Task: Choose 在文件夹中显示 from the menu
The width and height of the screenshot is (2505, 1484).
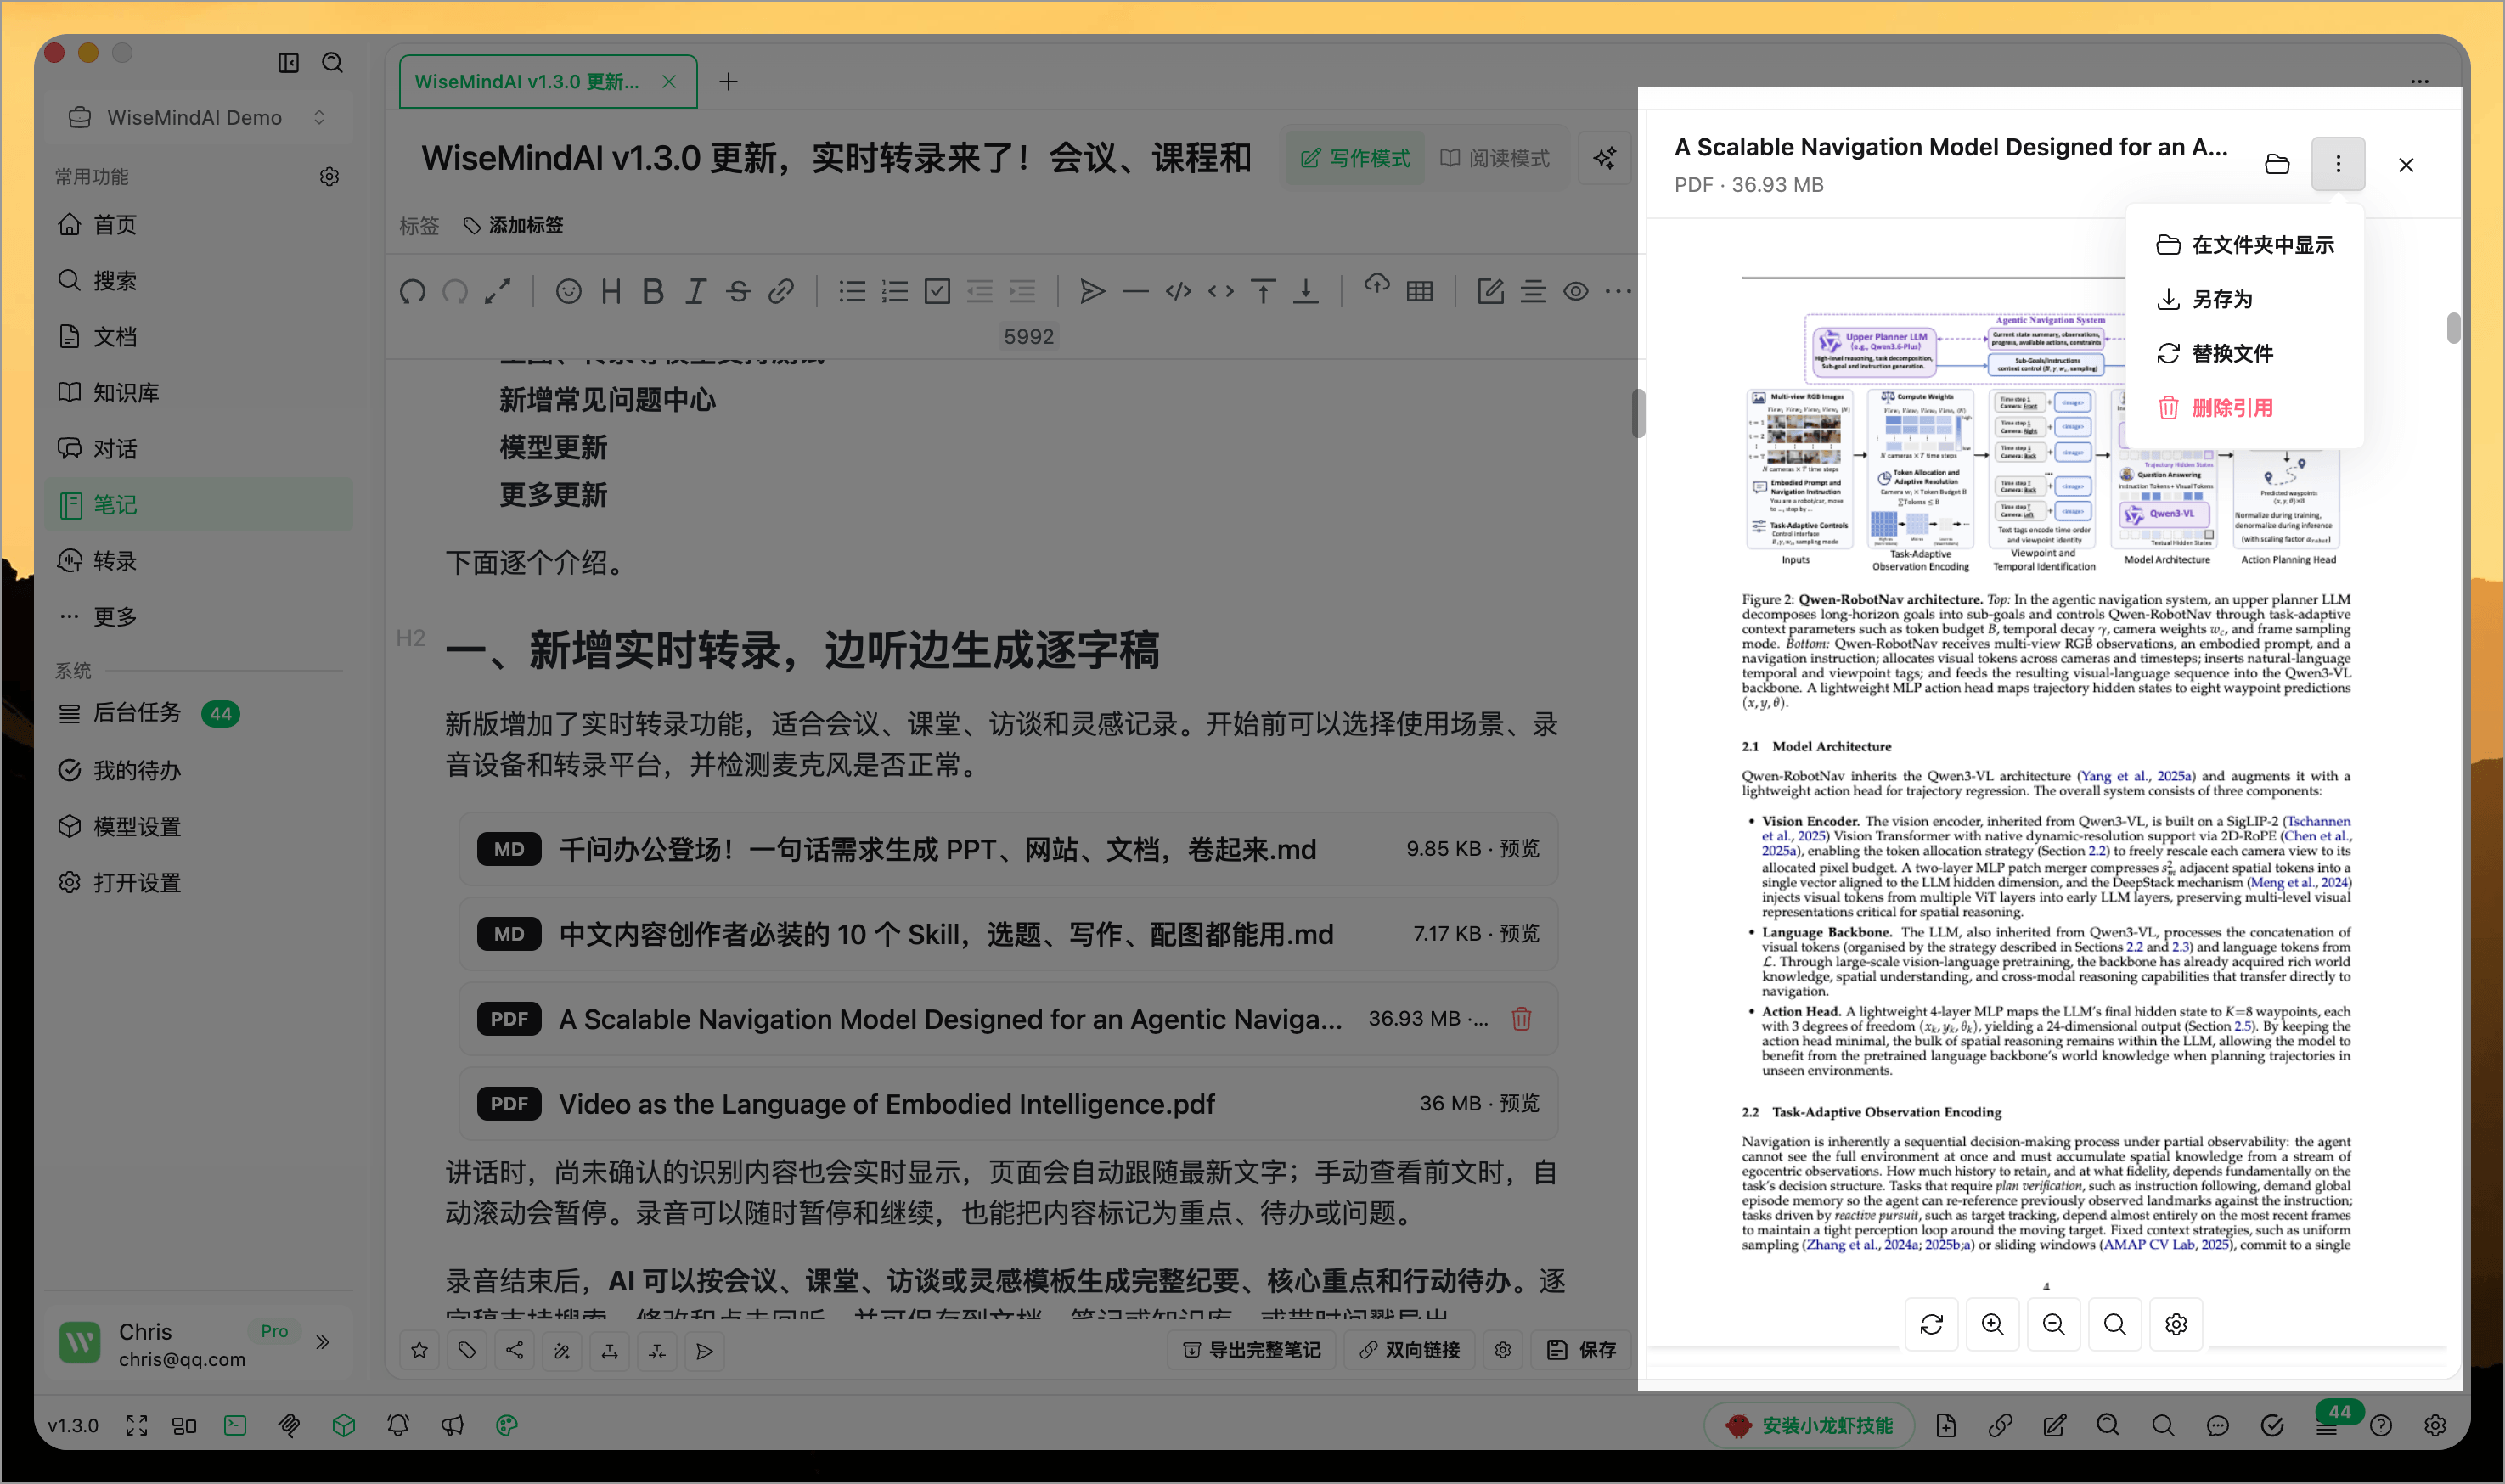Action: point(2245,245)
